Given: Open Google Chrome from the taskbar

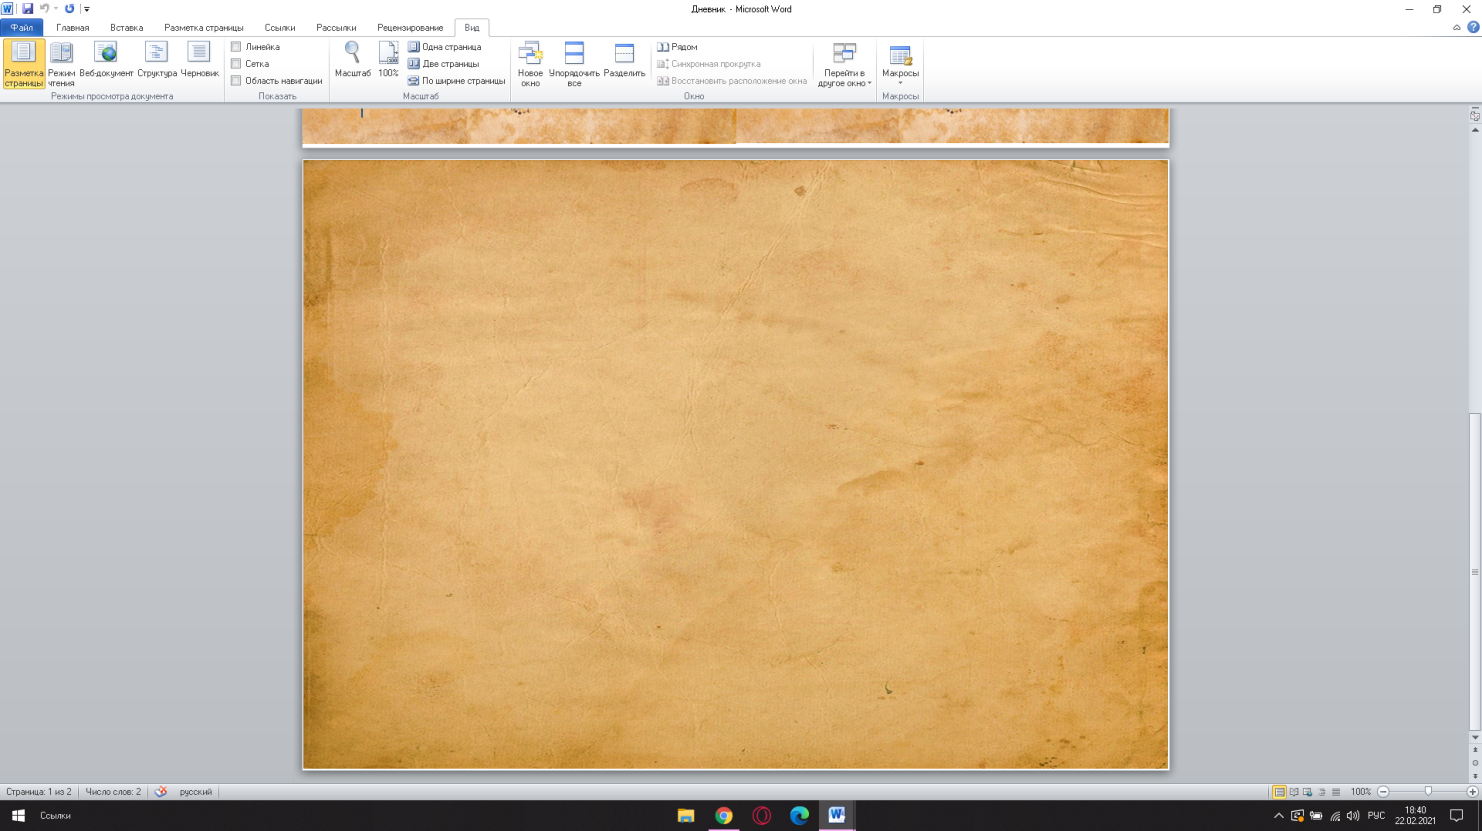Looking at the screenshot, I should [x=723, y=816].
